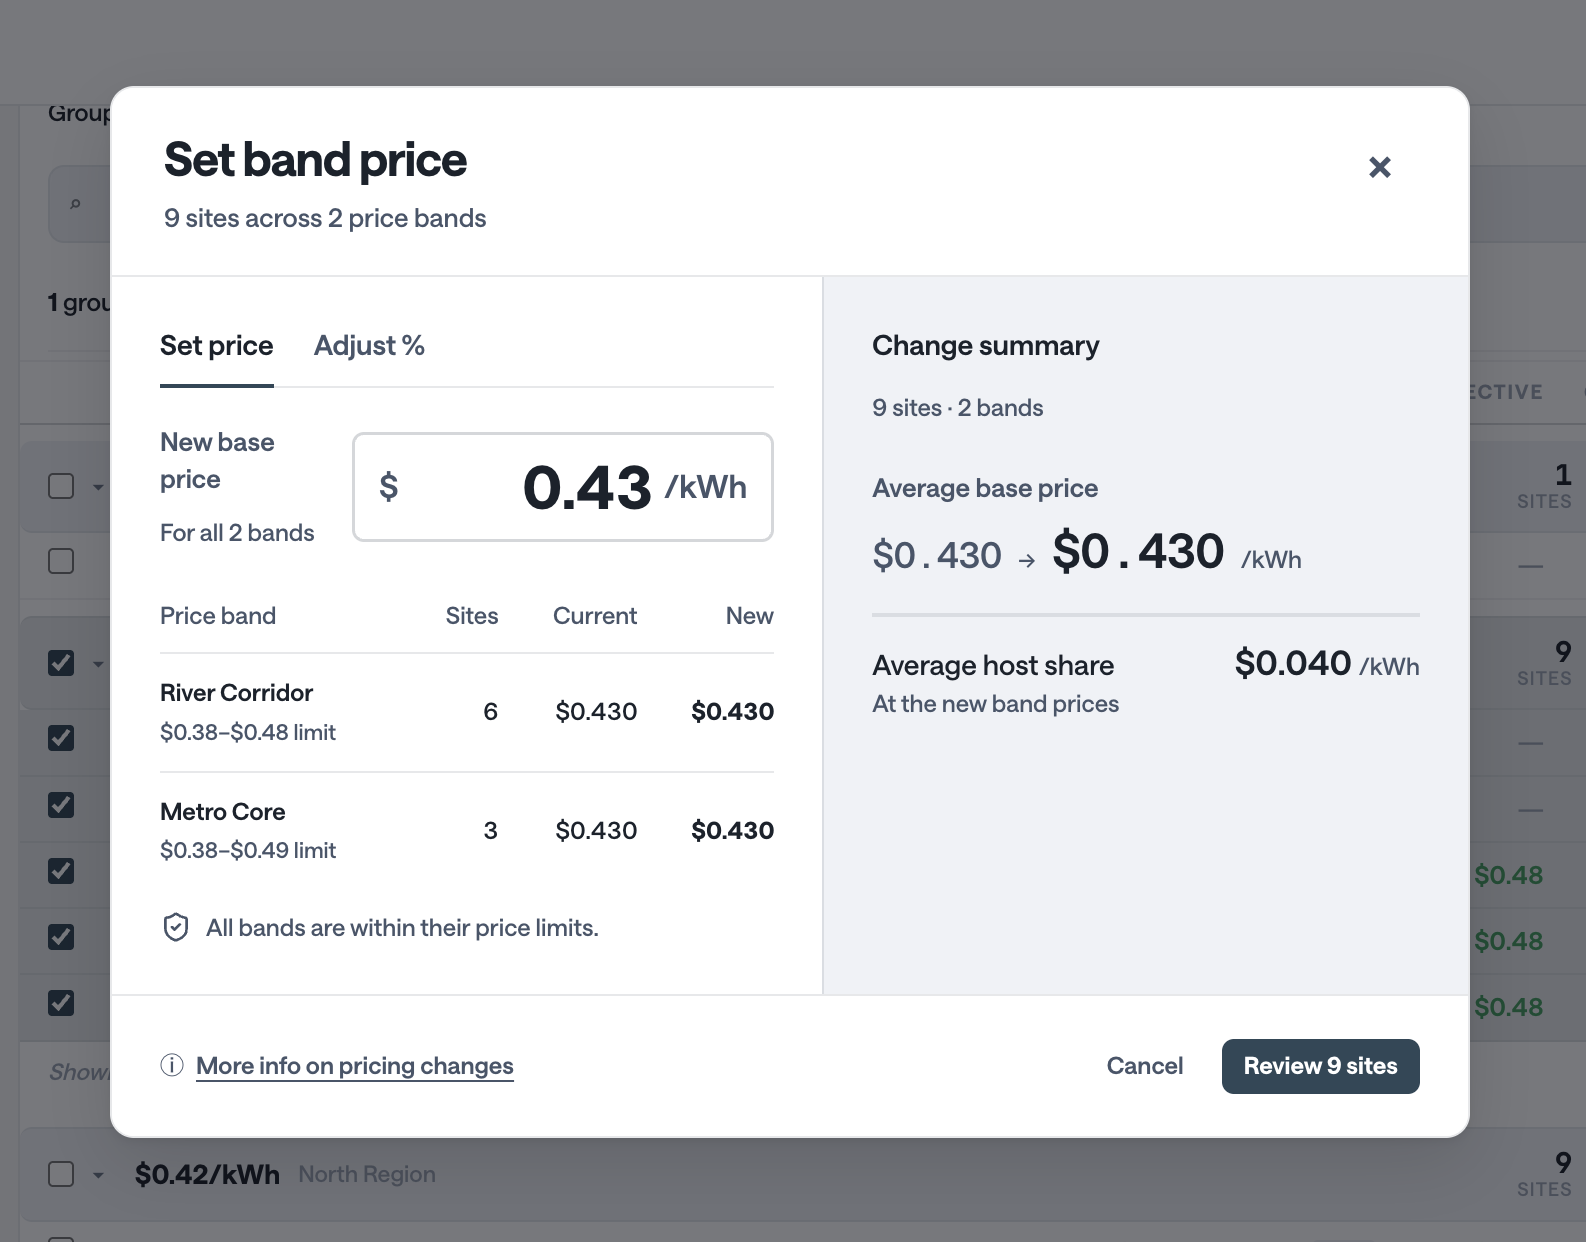Click the "$0.040" average host share value

coord(1293,663)
